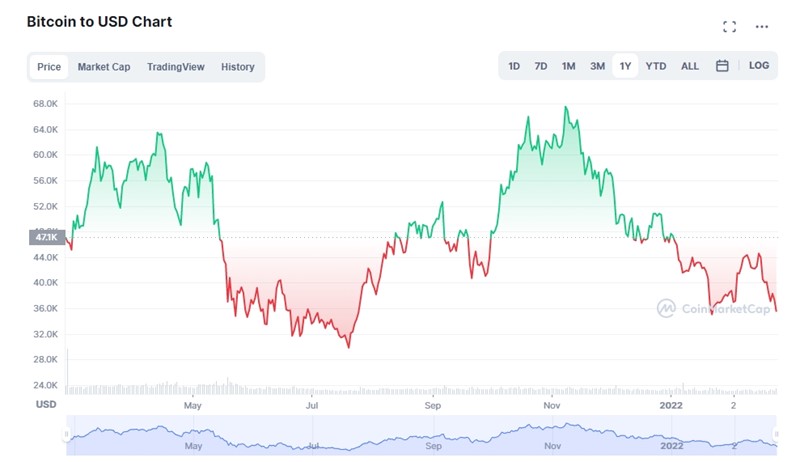Open the History tab
The image size is (800, 462).
coord(238,67)
